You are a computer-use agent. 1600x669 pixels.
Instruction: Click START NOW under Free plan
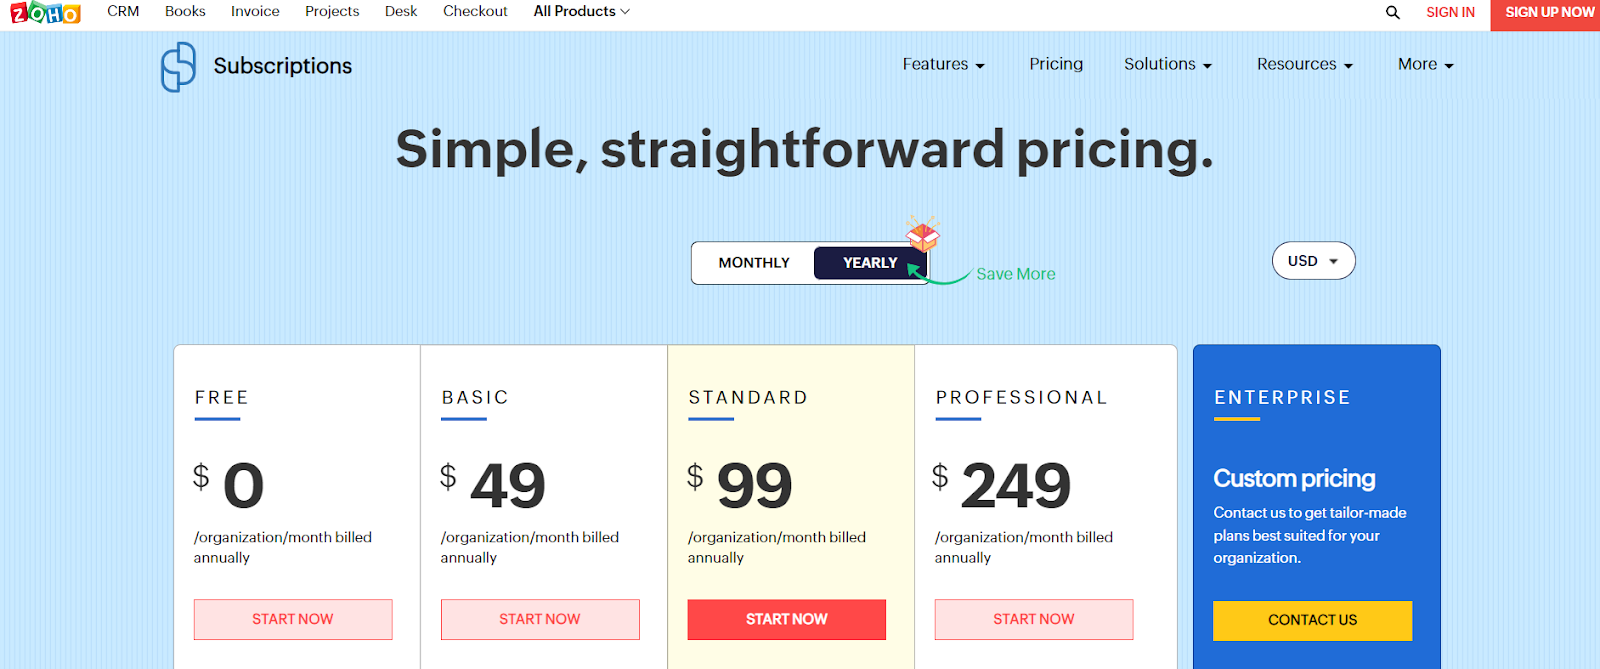point(293,619)
